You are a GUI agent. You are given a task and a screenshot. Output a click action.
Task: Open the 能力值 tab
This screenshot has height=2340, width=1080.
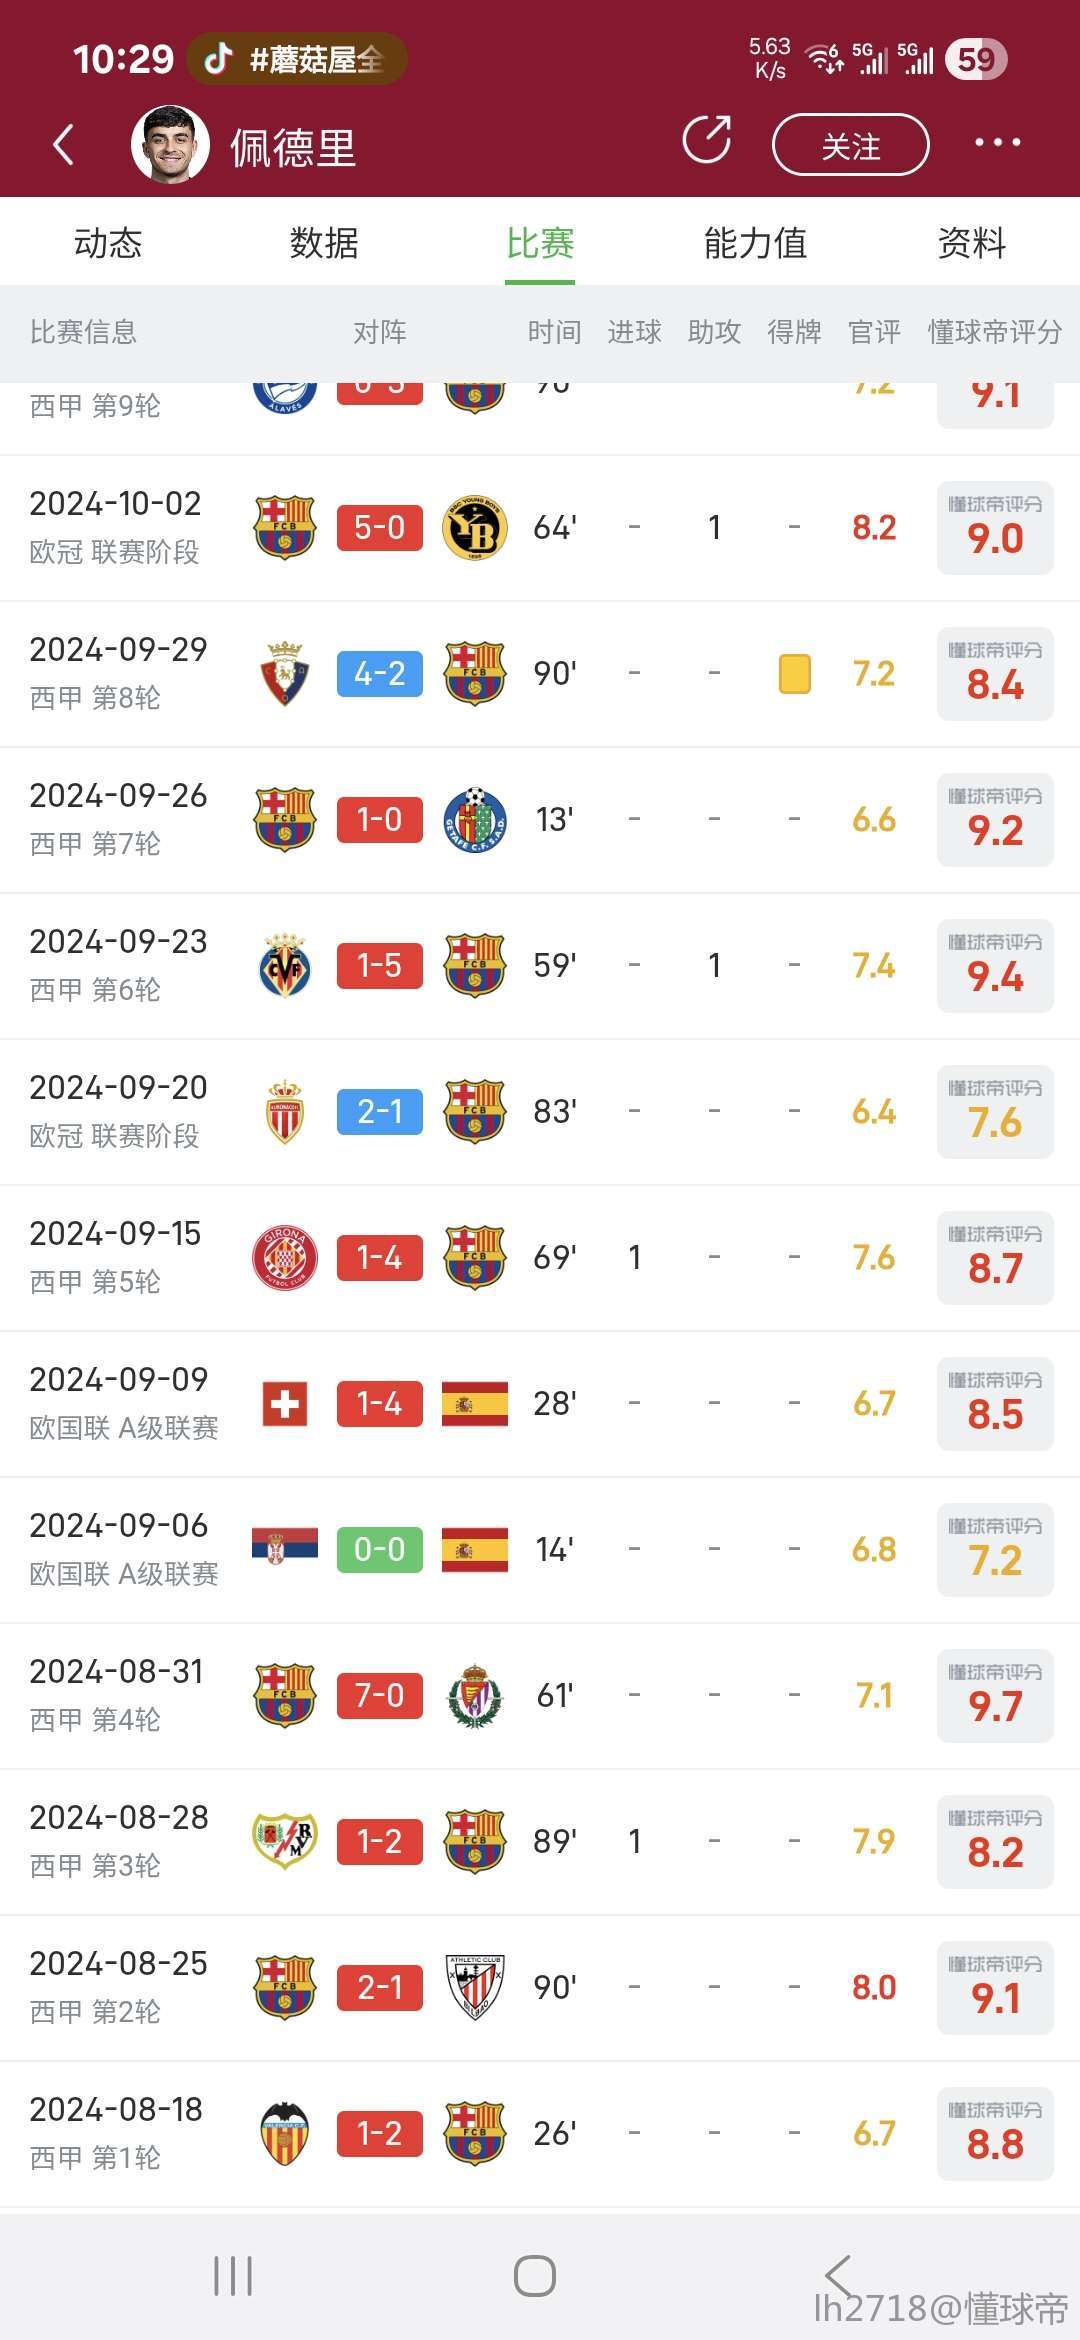(x=755, y=243)
